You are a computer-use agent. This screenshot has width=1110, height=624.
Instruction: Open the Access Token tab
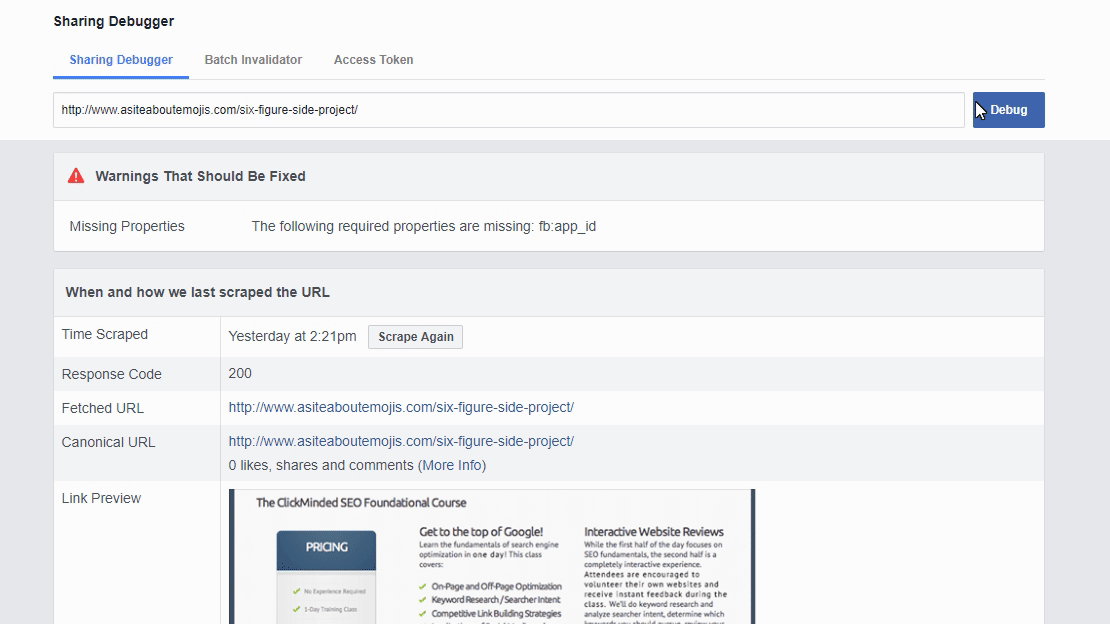(x=373, y=60)
